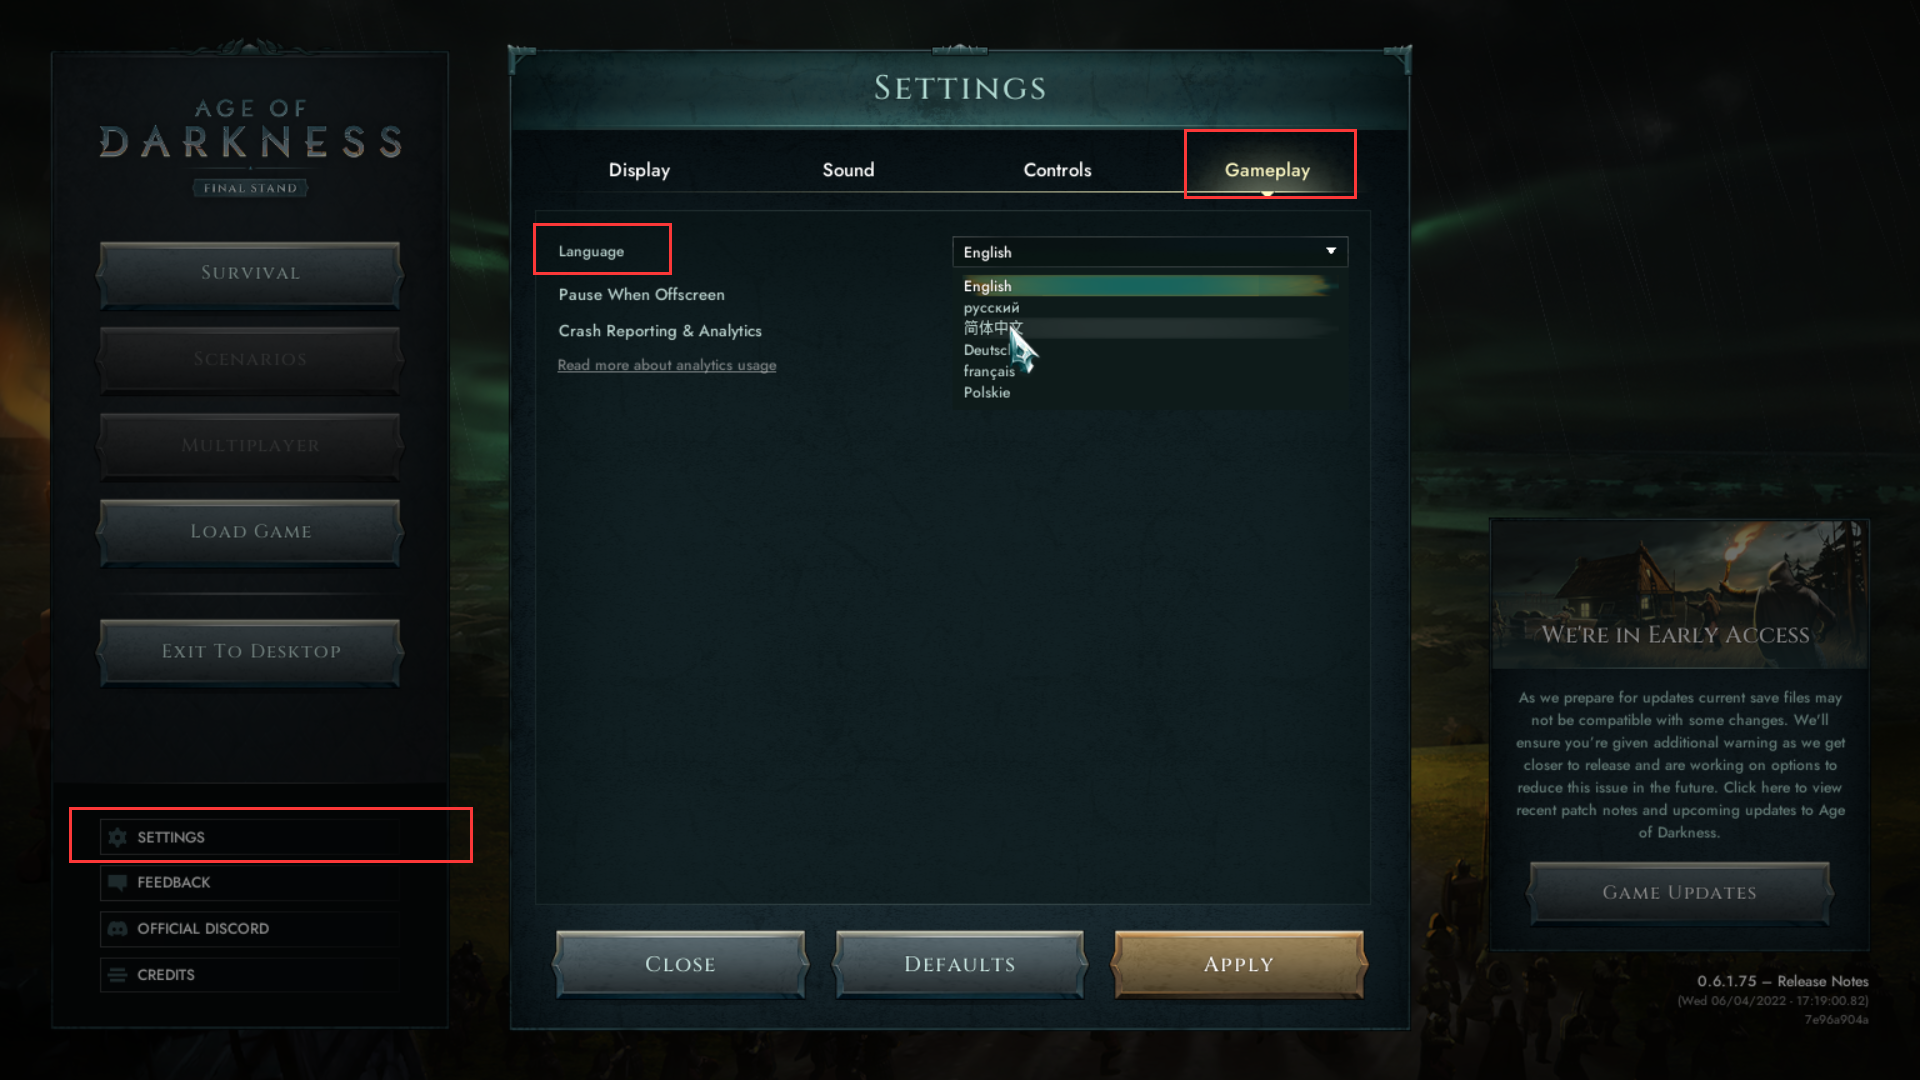
Task: Expand the Language dropdown arrow
Action: pos(1331,251)
